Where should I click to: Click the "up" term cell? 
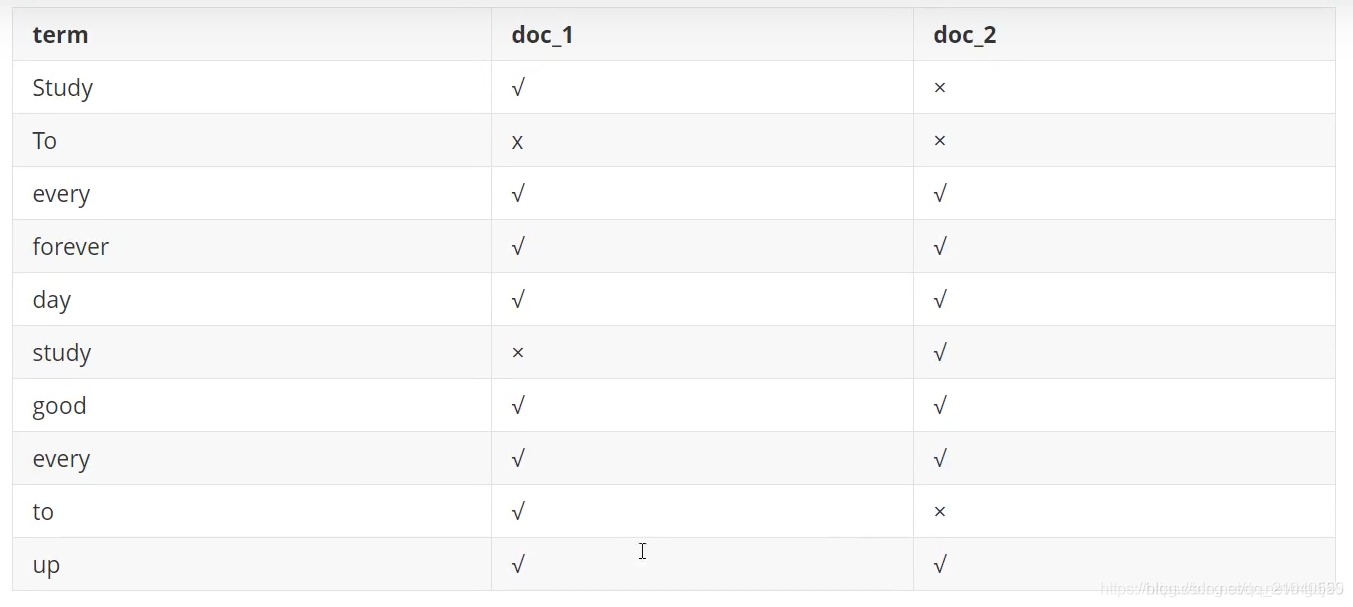46,565
